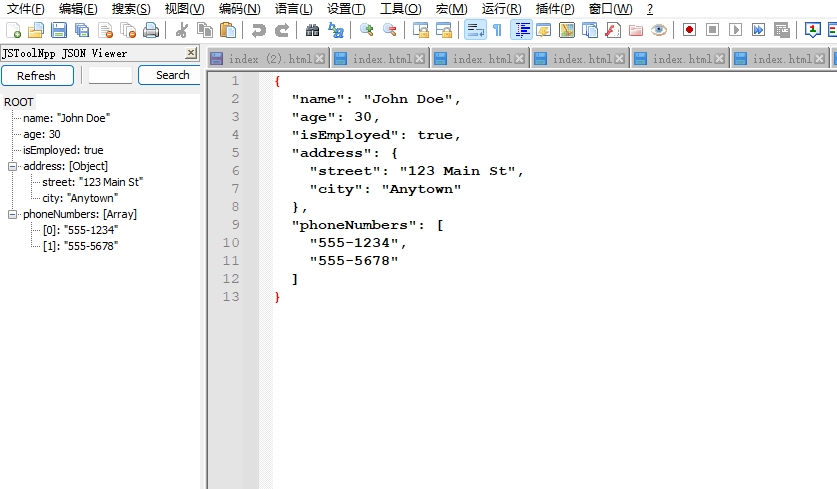Play back the recorded macro icon
837x489 pixels.
[735, 30]
